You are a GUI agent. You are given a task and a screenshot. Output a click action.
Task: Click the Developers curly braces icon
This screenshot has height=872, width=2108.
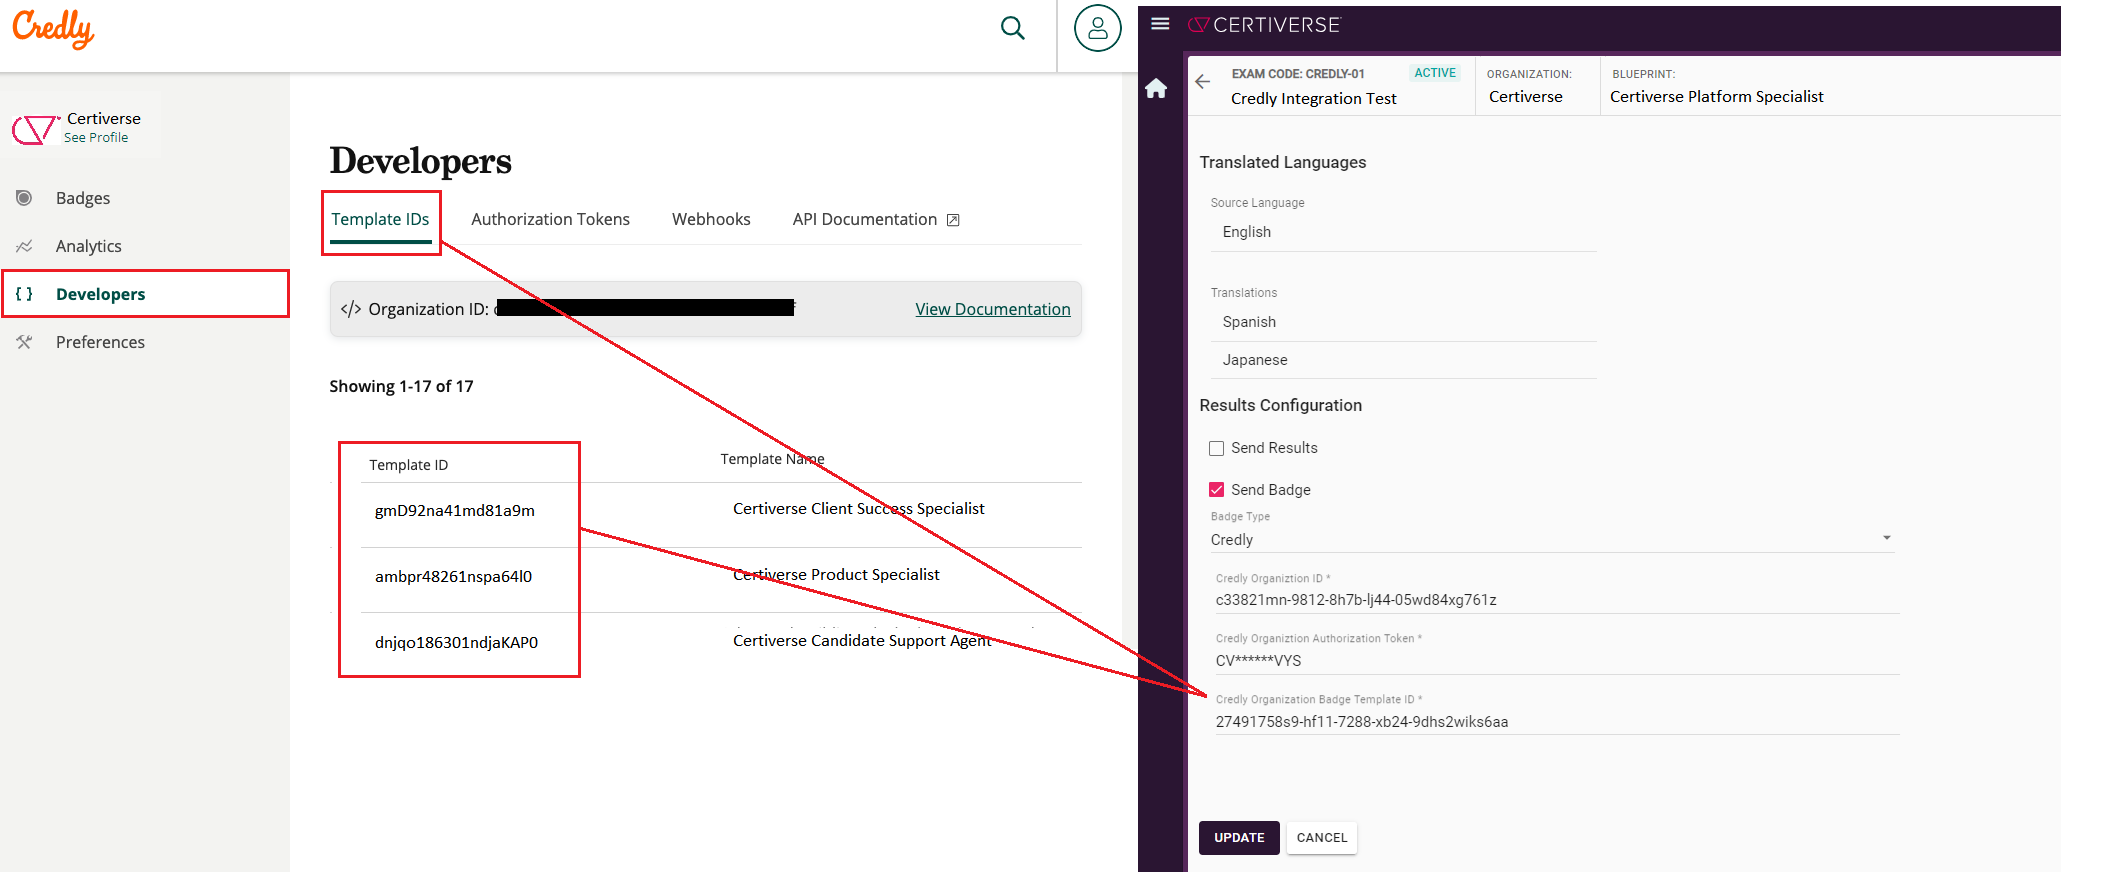pyautogui.click(x=24, y=294)
